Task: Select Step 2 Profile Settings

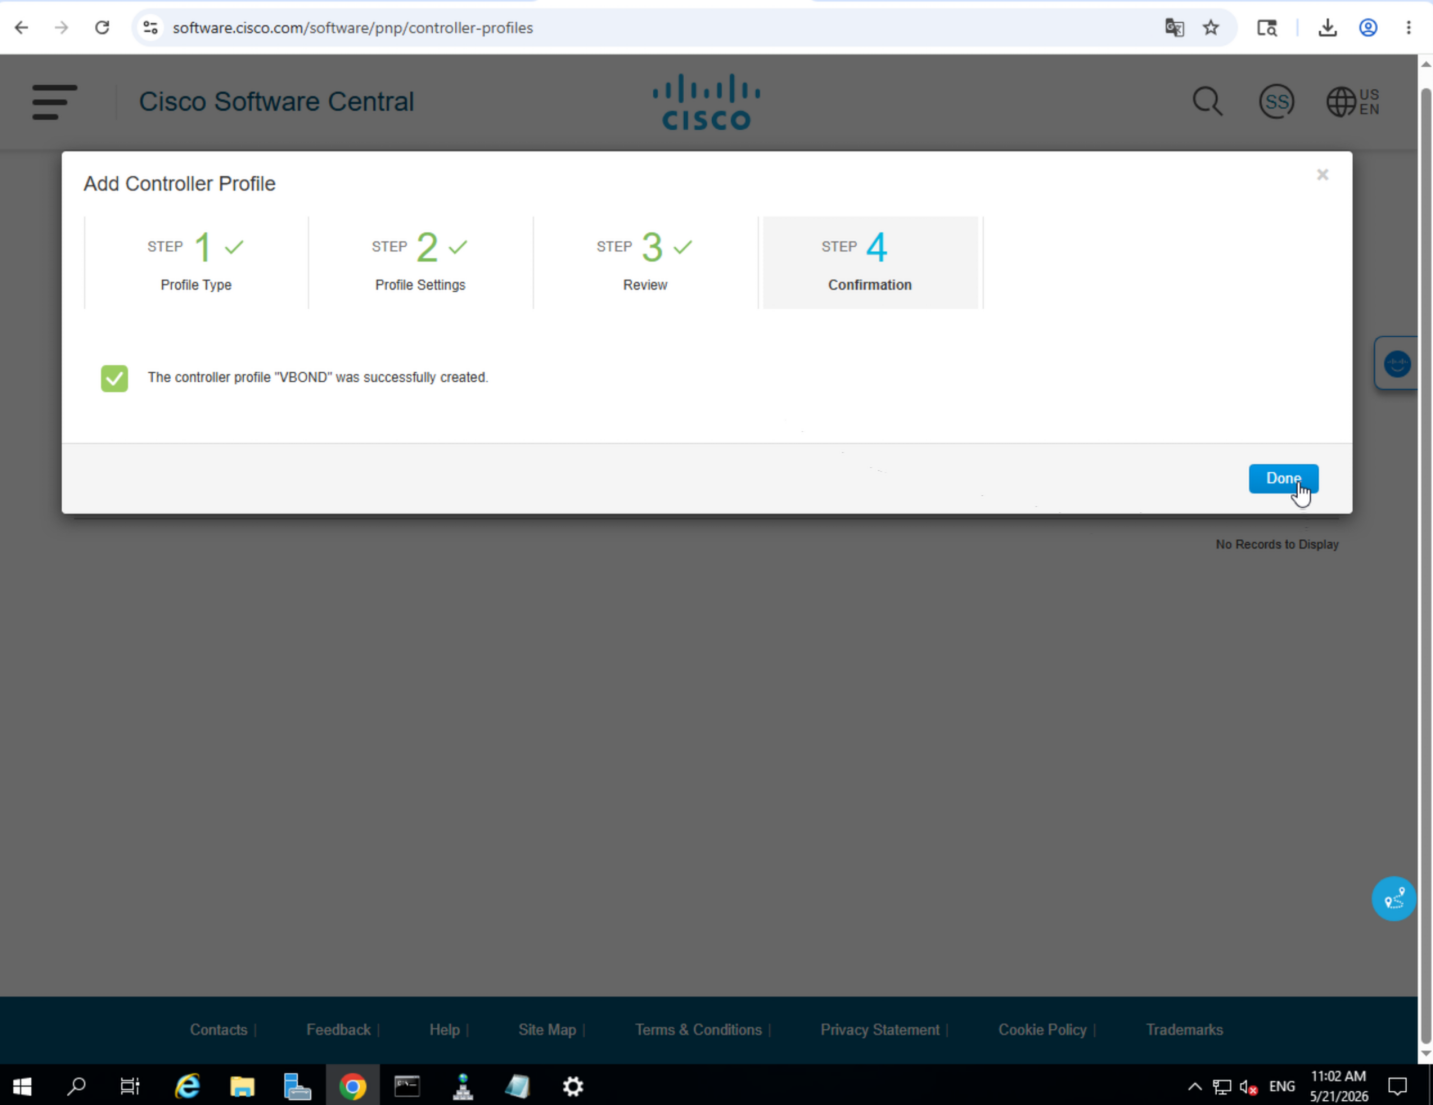Action: [420, 263]
